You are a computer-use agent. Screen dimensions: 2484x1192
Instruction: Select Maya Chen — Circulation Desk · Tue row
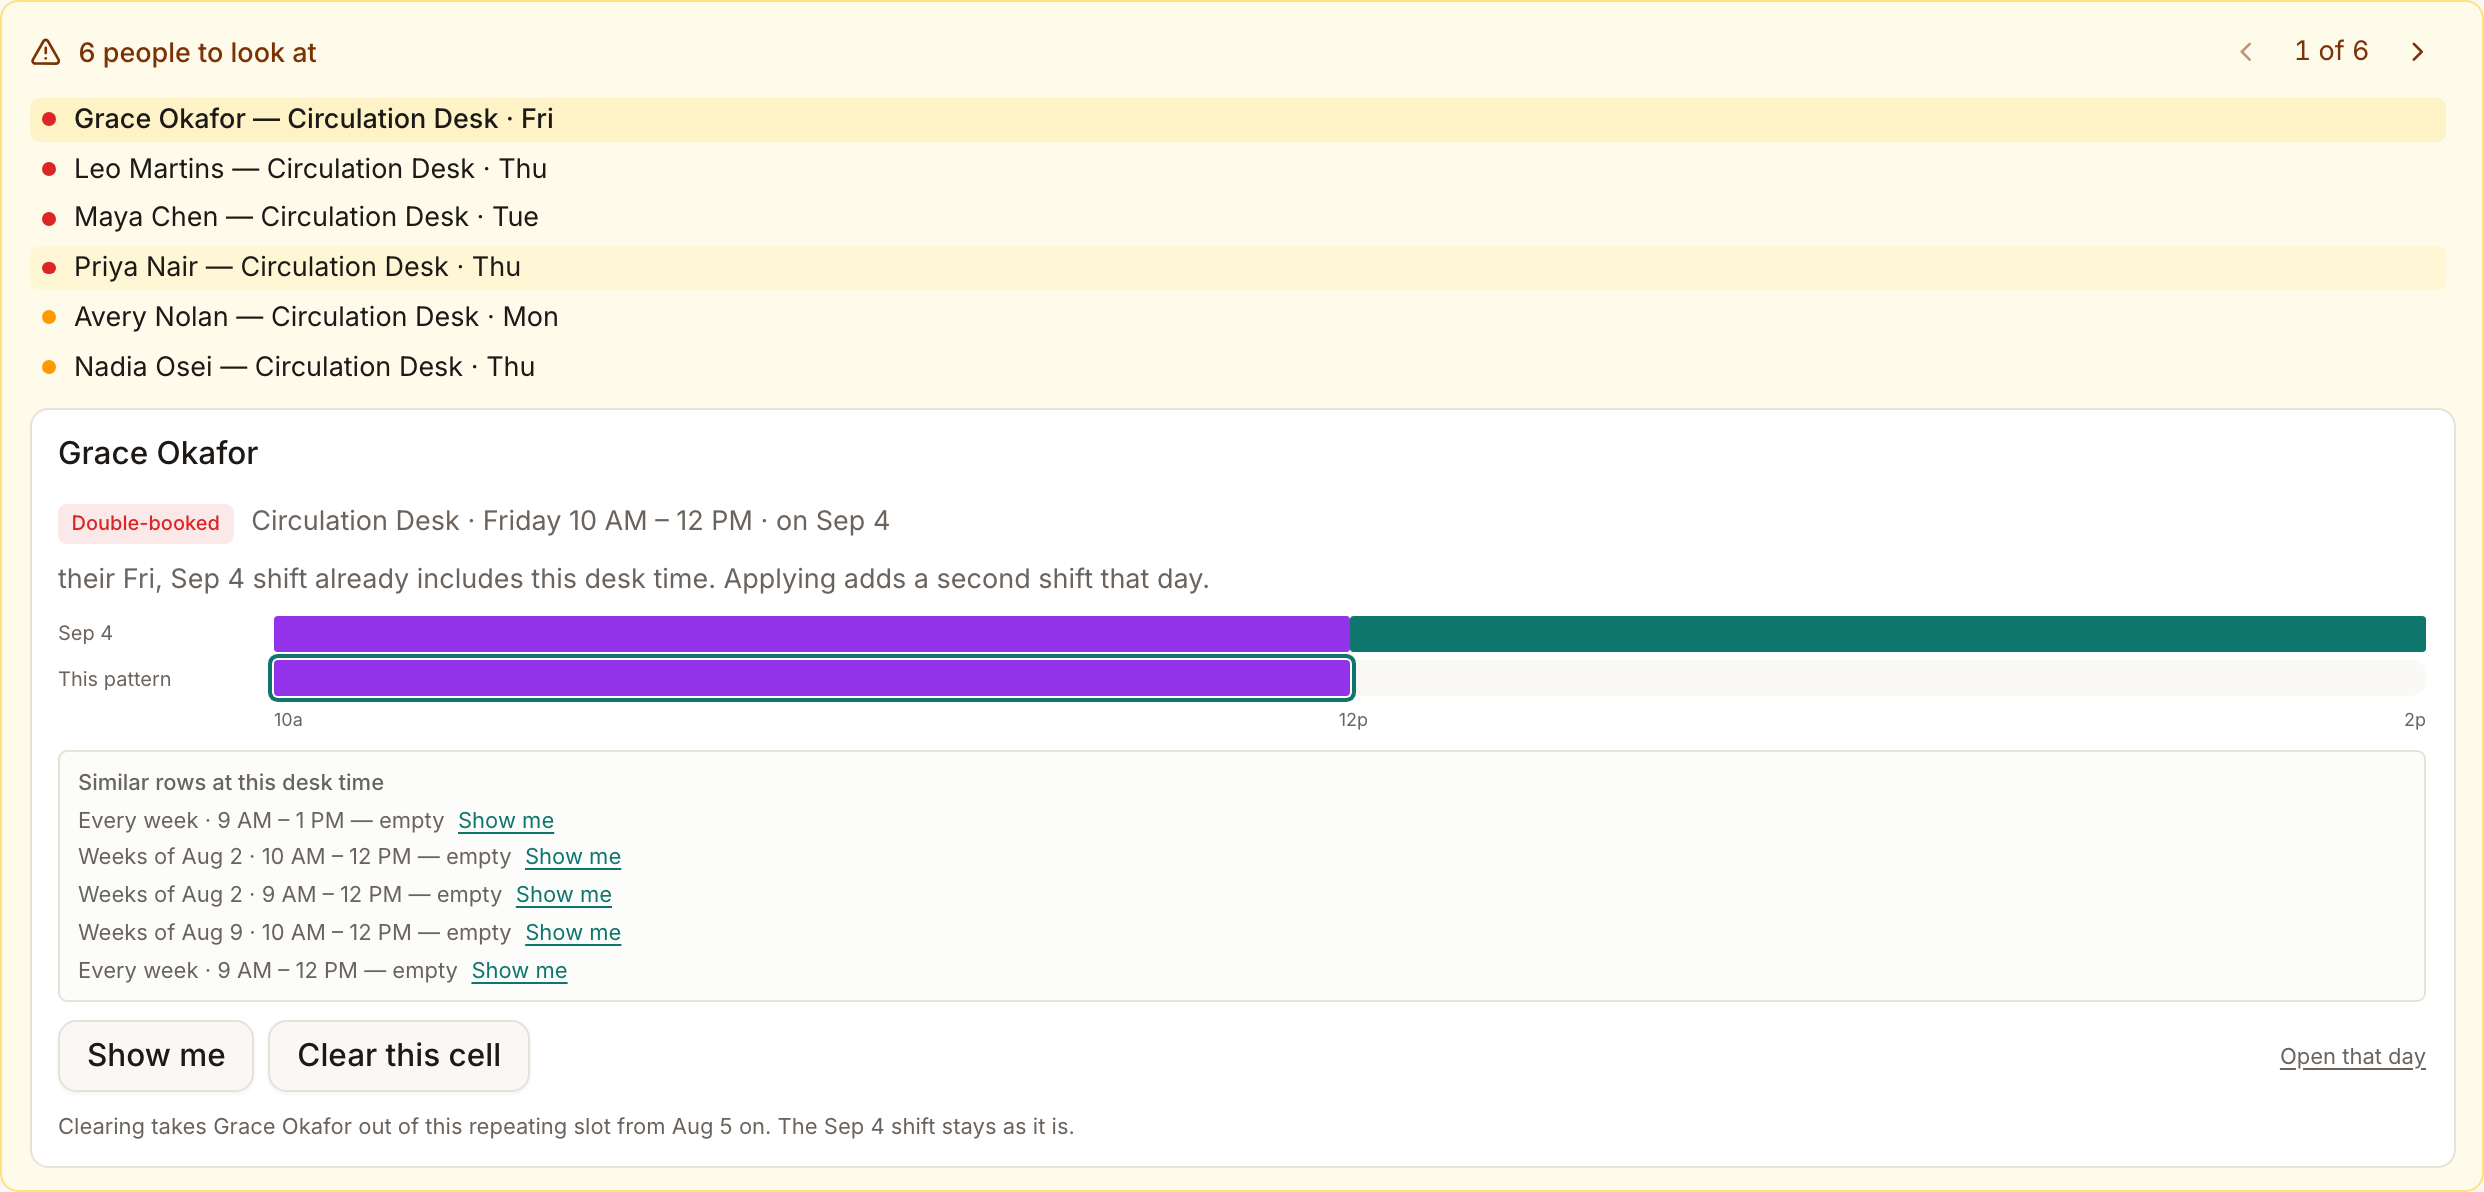[x=1238, y=217]
